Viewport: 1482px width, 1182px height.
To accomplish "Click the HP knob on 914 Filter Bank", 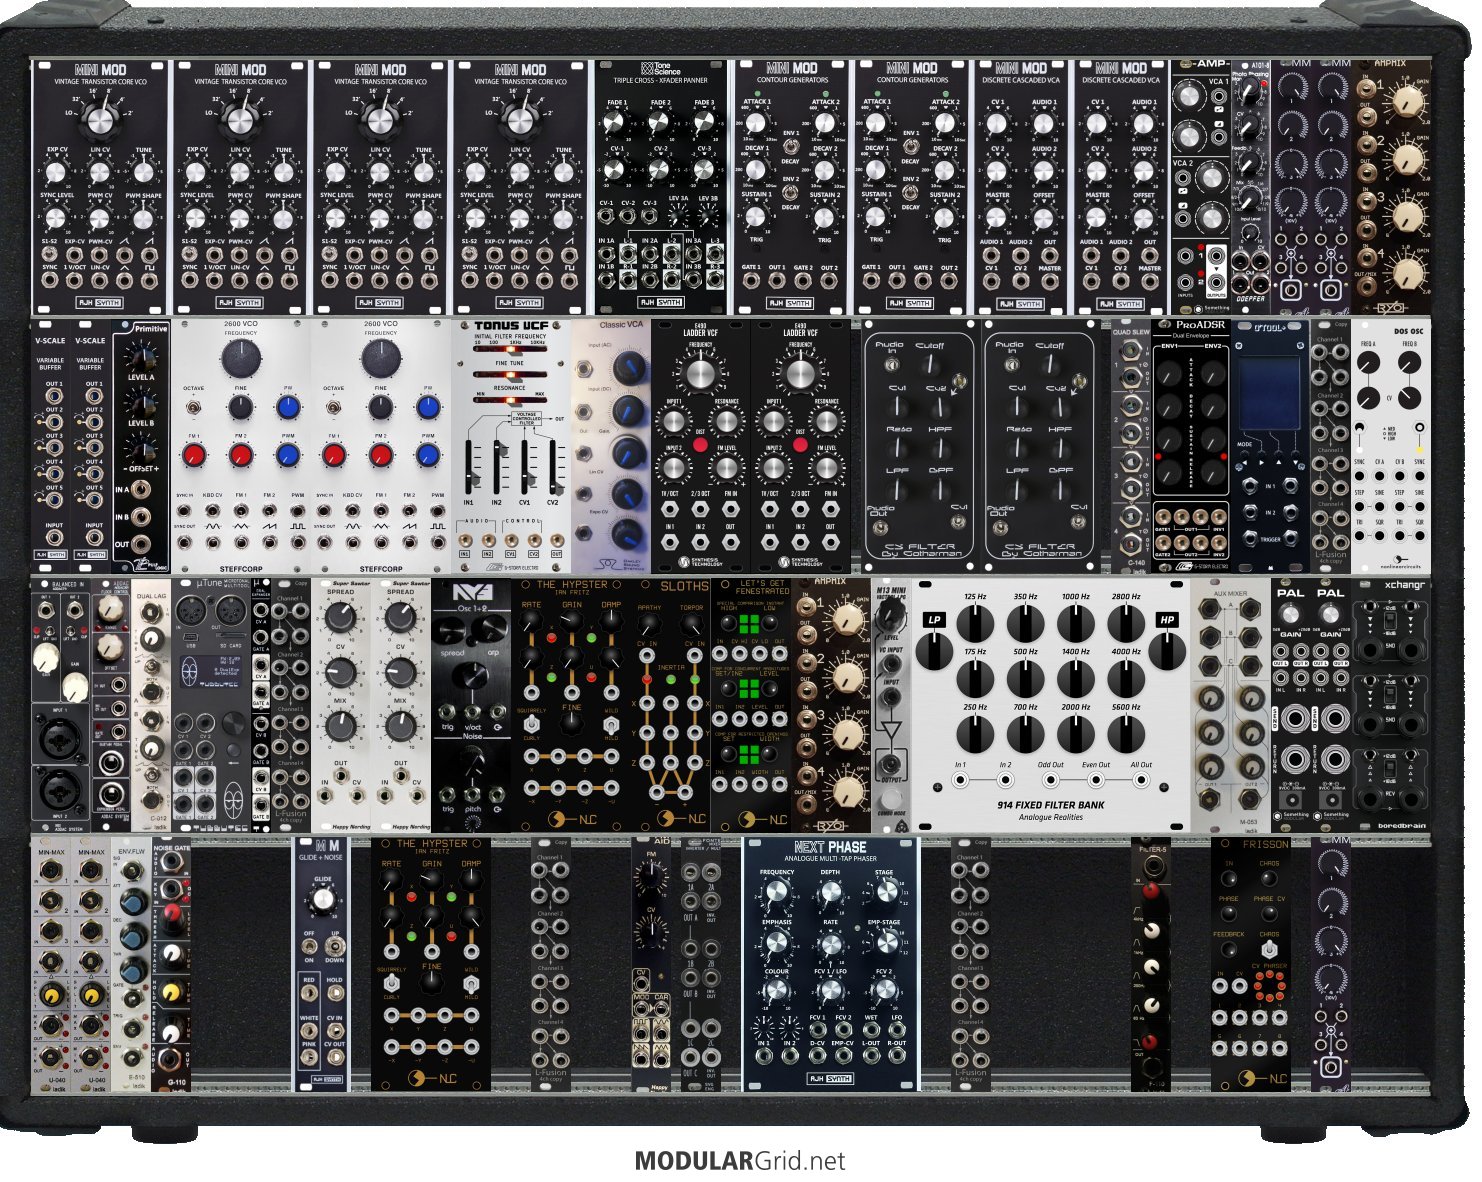I will (x=1166, y=651).
